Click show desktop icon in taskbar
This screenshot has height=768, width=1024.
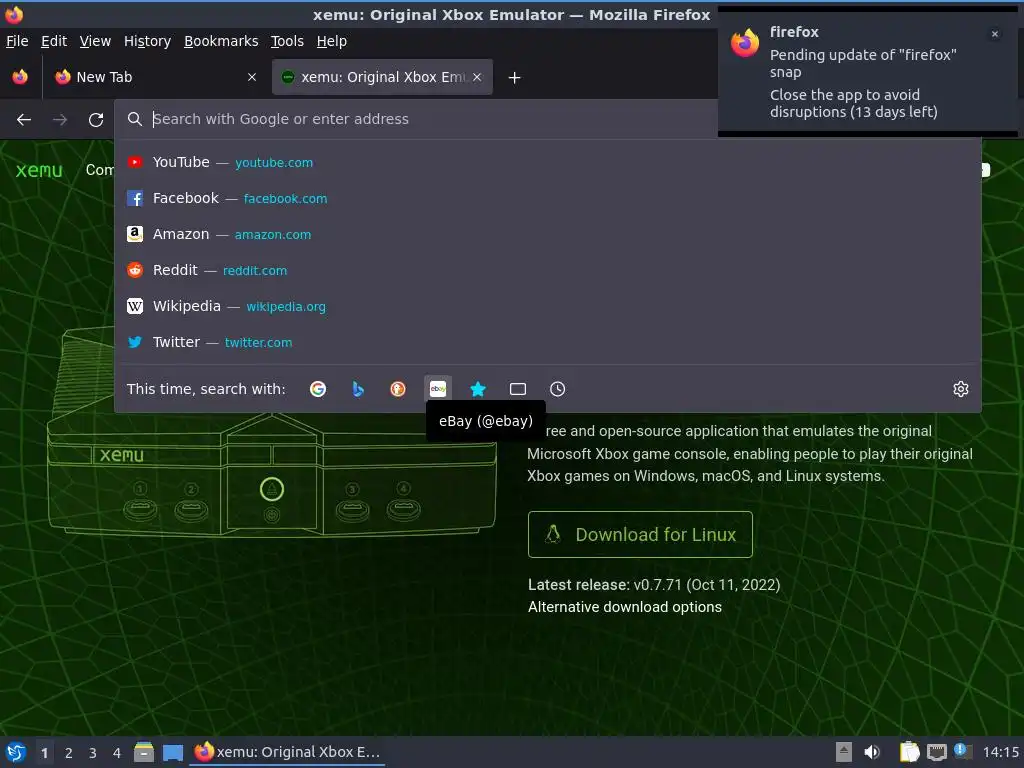173,752
